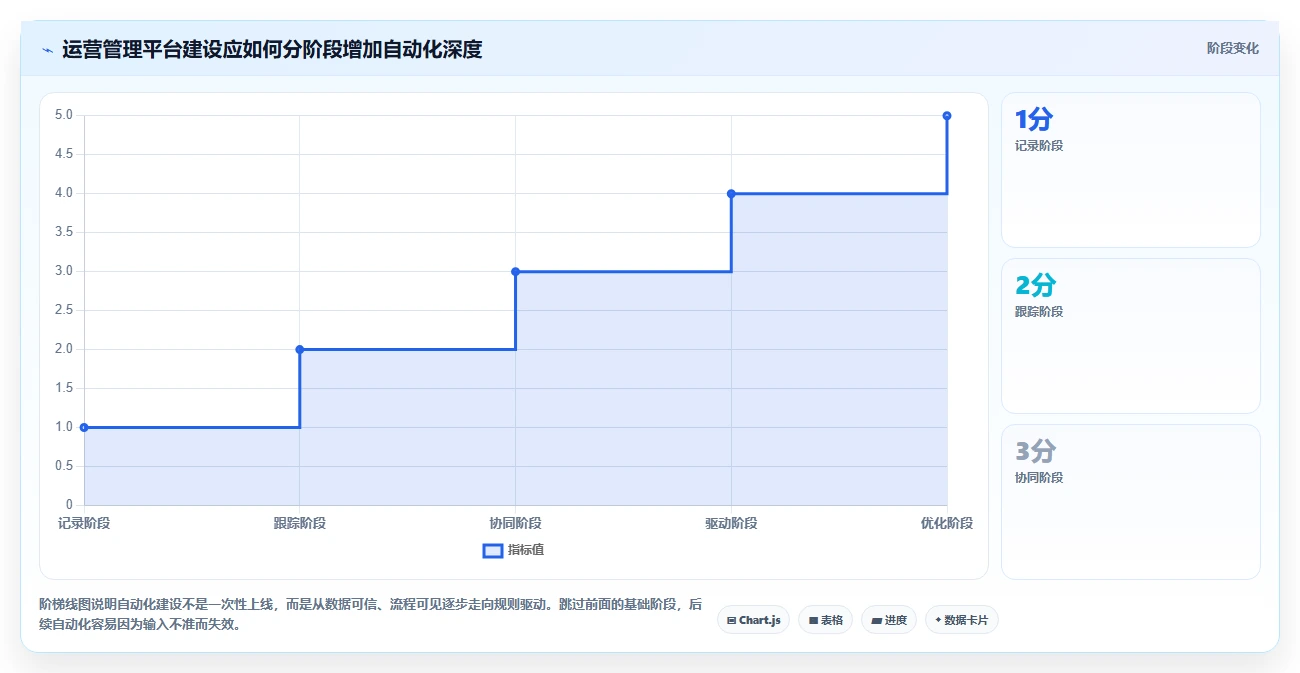Click the data point at 协同阶段 value 3.0
This screenshot has height=673, width=1300.
point(515,271)
